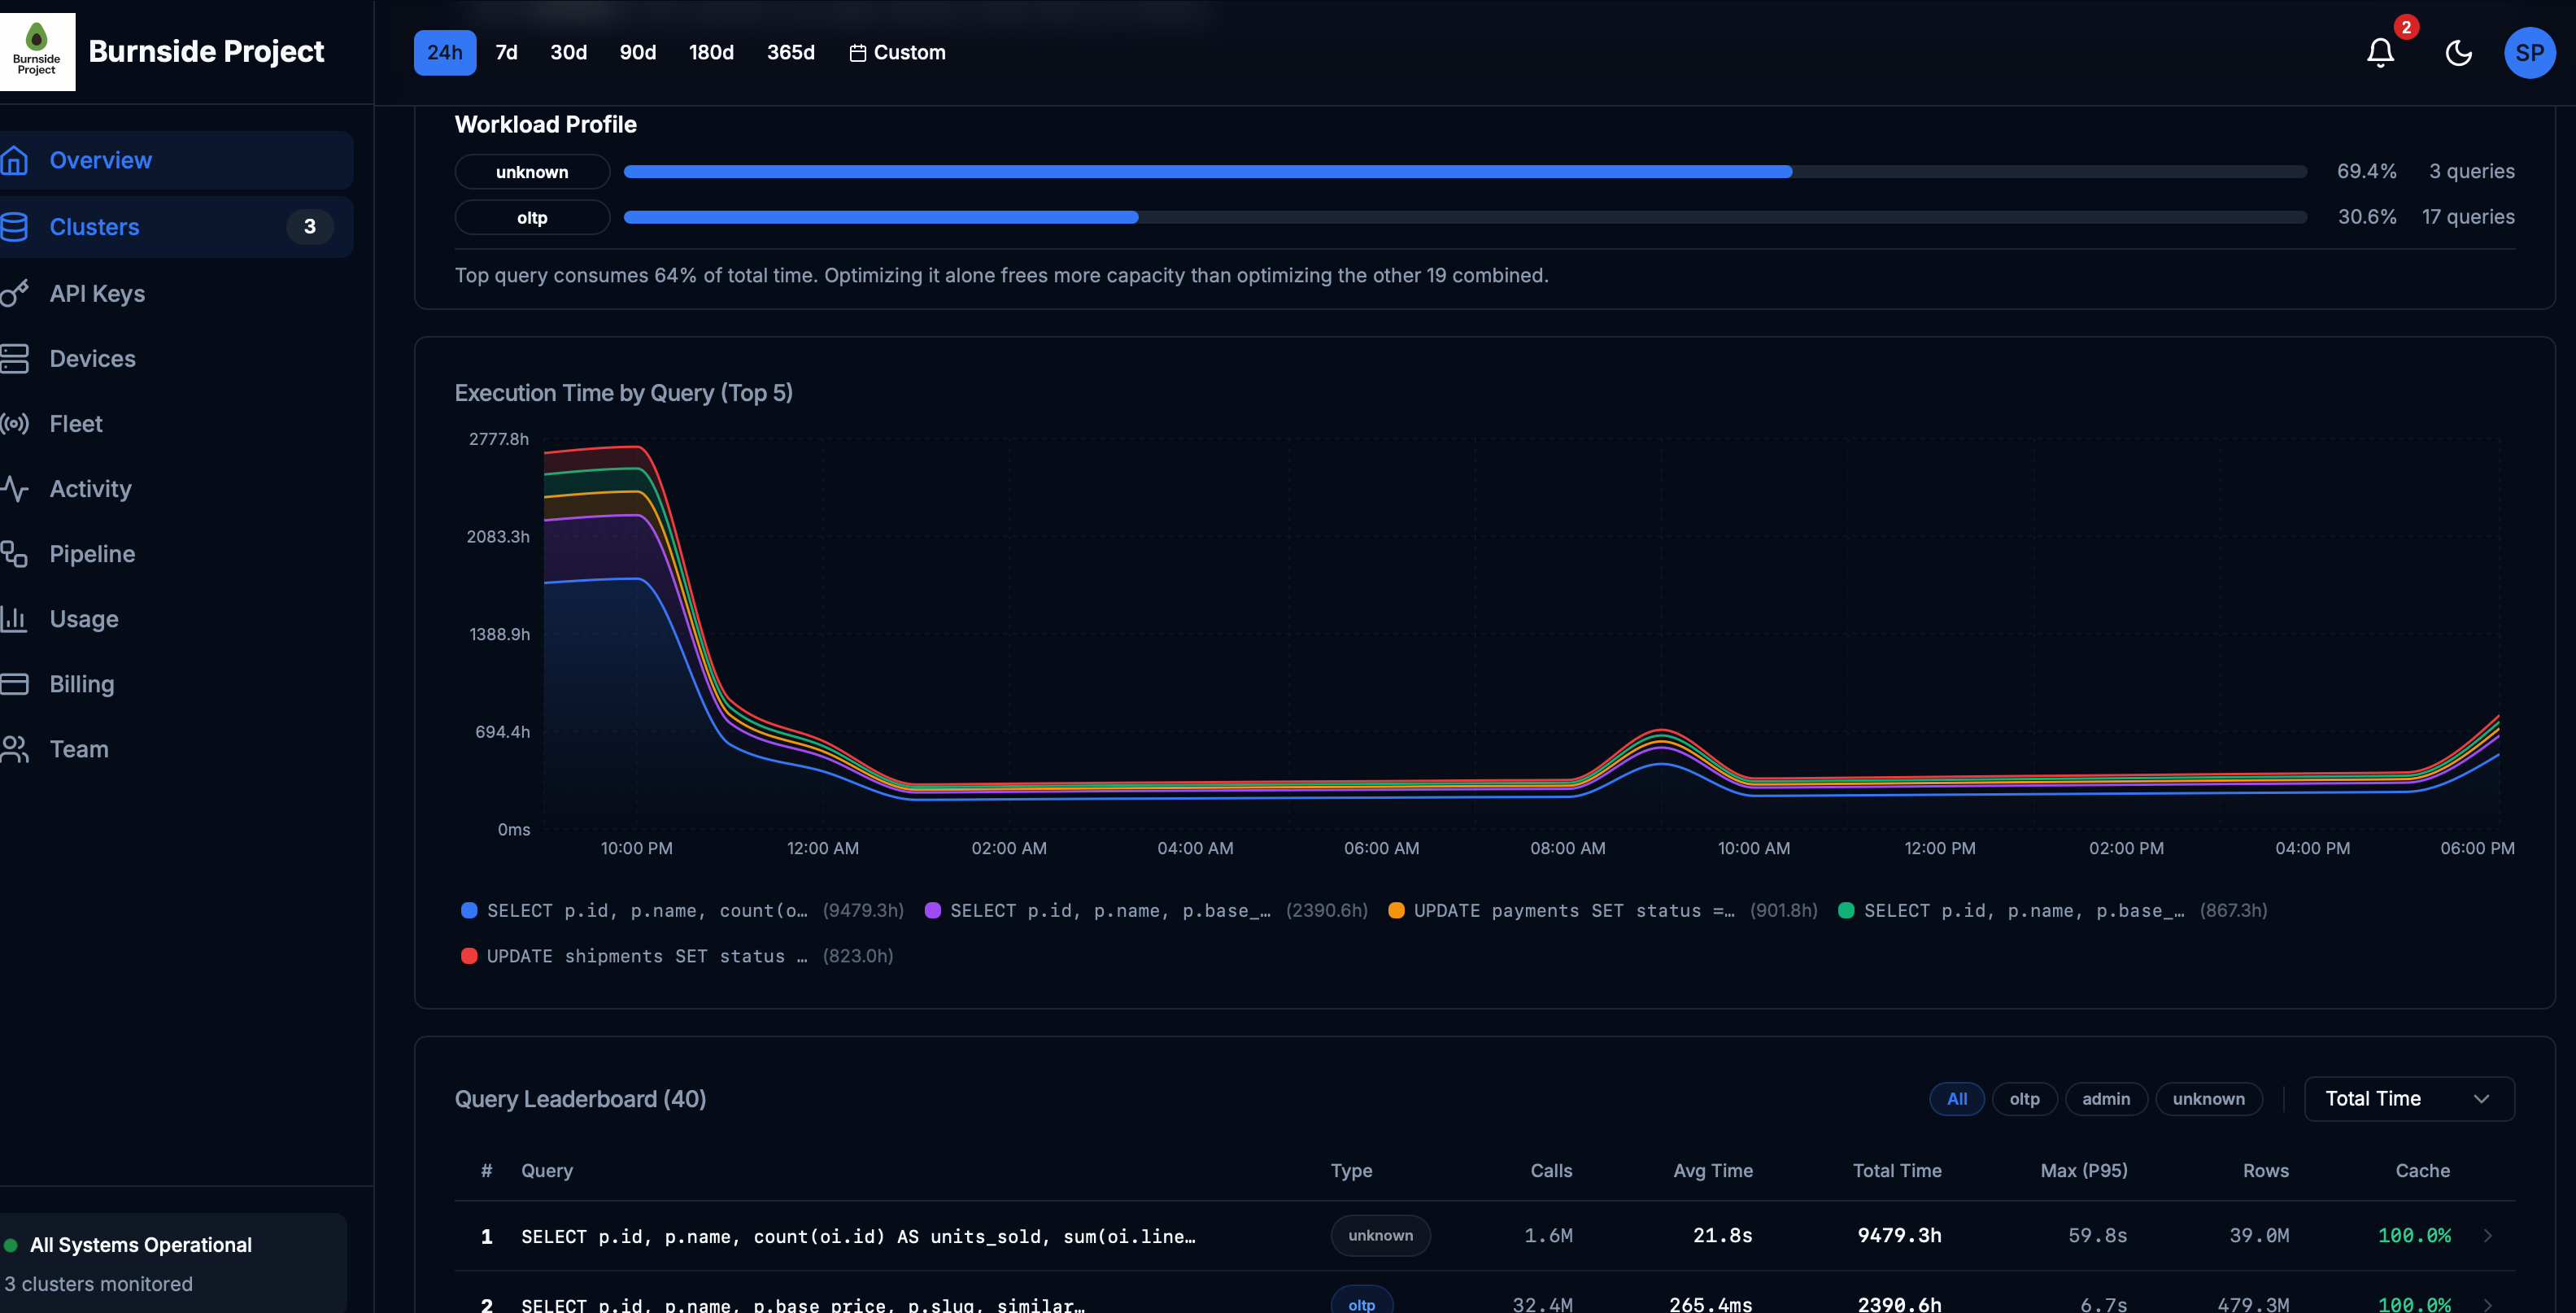This screenshot has height=1313, width=2576.
Task: Open the Custom date range picker
Action: click(x=897, y=52)
